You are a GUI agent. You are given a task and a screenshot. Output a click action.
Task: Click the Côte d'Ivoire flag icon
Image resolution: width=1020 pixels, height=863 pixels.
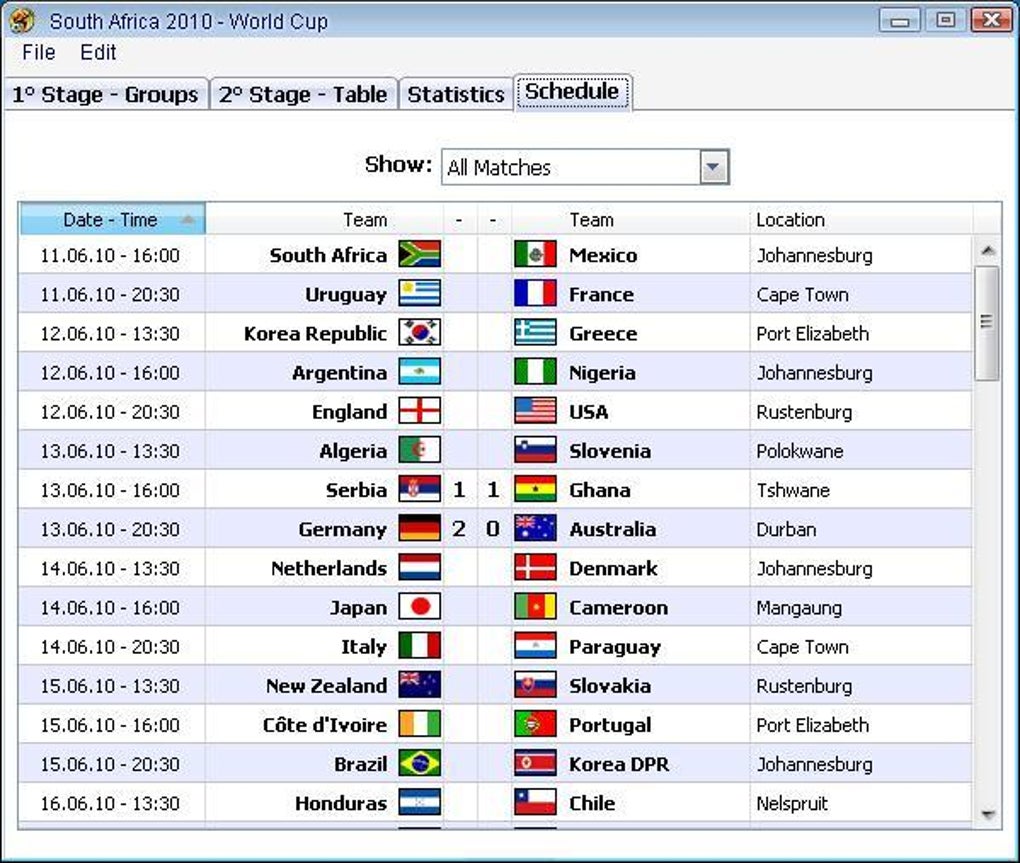click(x=419, y=724)
